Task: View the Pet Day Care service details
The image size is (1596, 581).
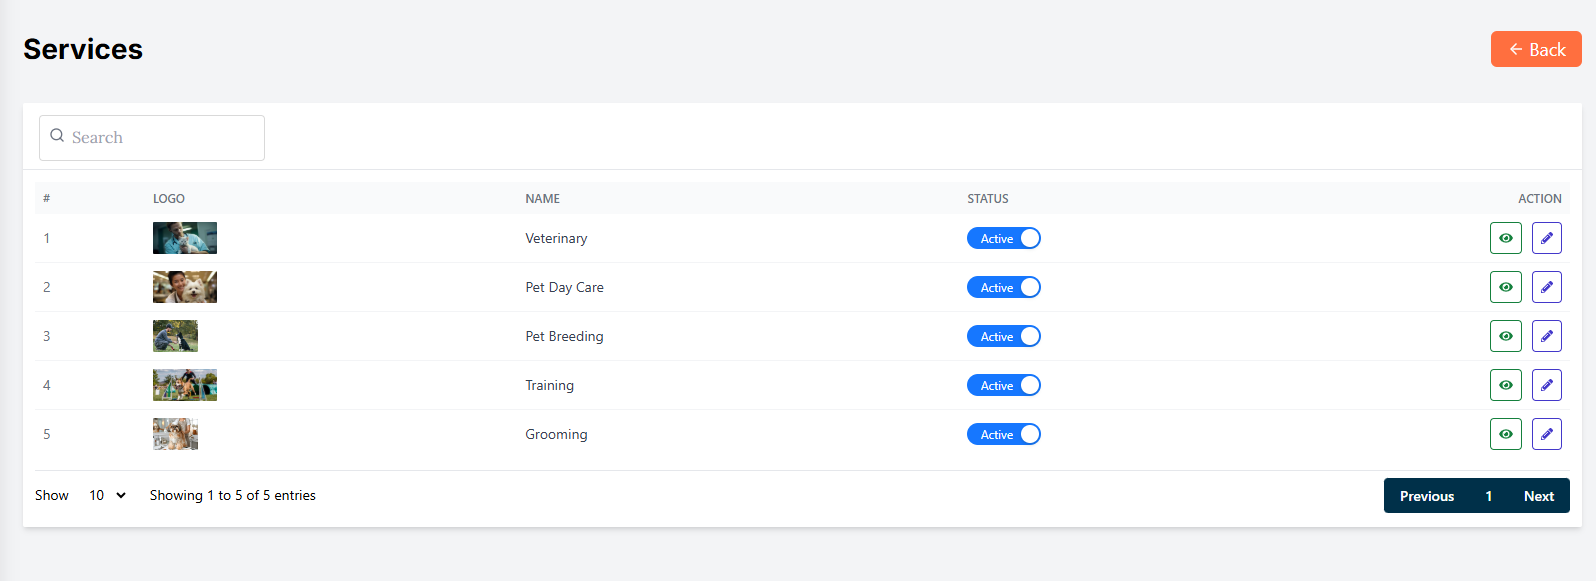Action: pos(1505,287)
